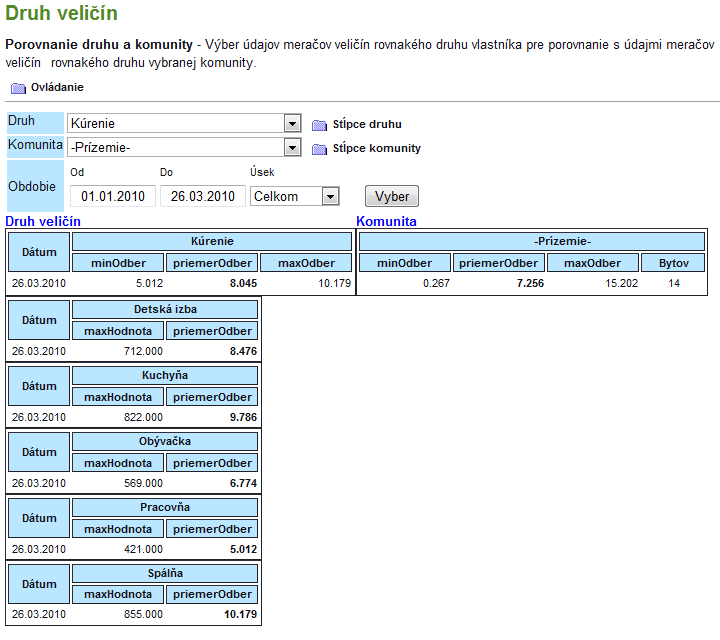Click the Kúrenie table header

(x=212, y=242)
